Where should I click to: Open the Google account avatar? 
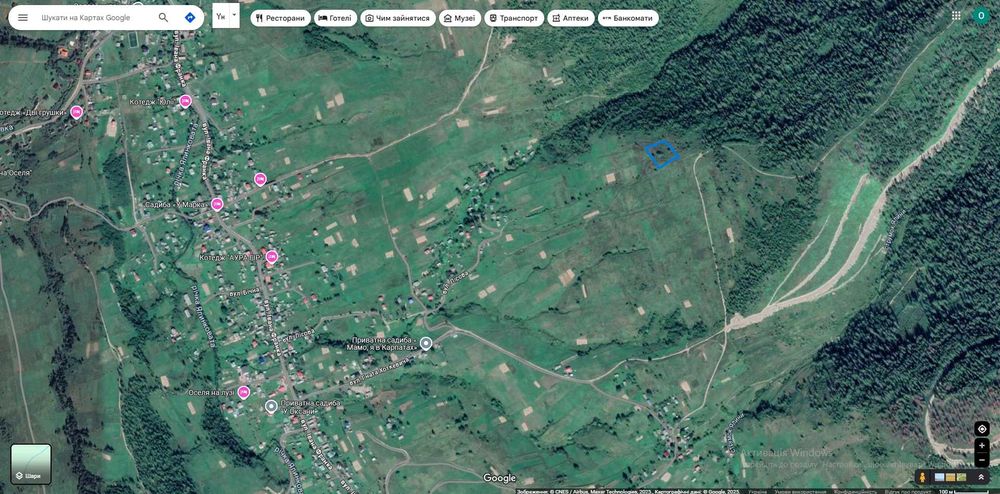981,16
